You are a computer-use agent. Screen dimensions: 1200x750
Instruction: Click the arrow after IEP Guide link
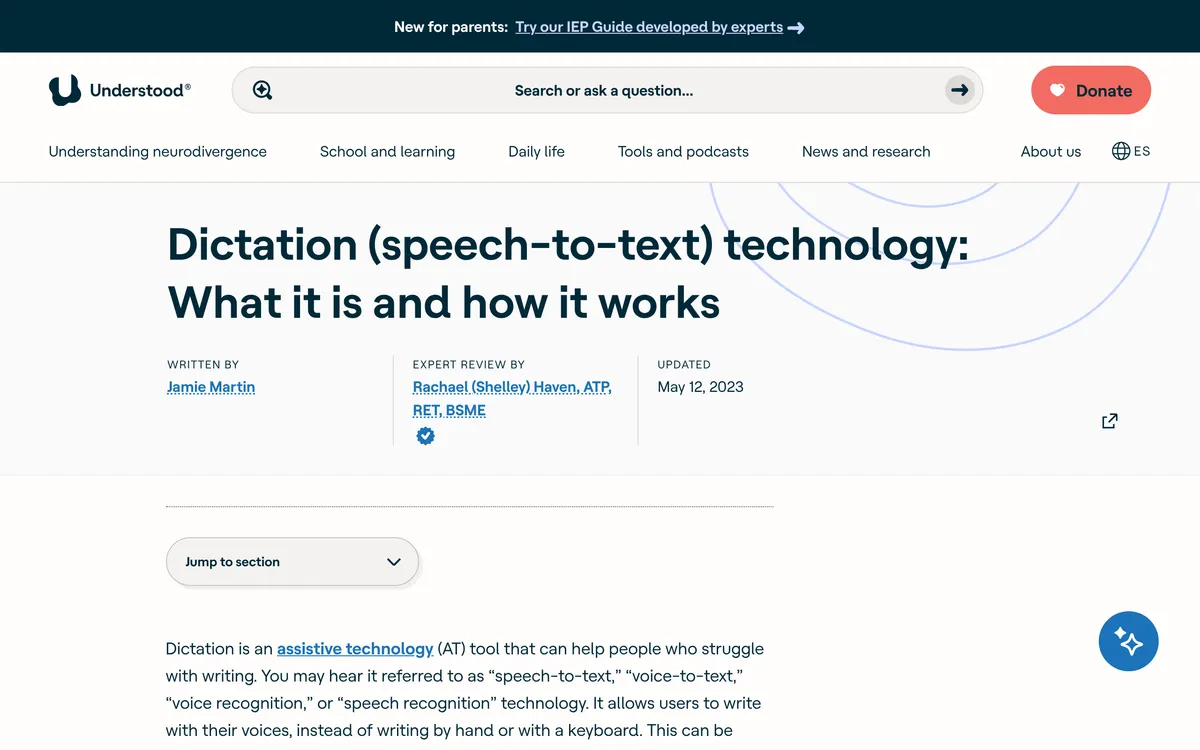click(796, 28)
